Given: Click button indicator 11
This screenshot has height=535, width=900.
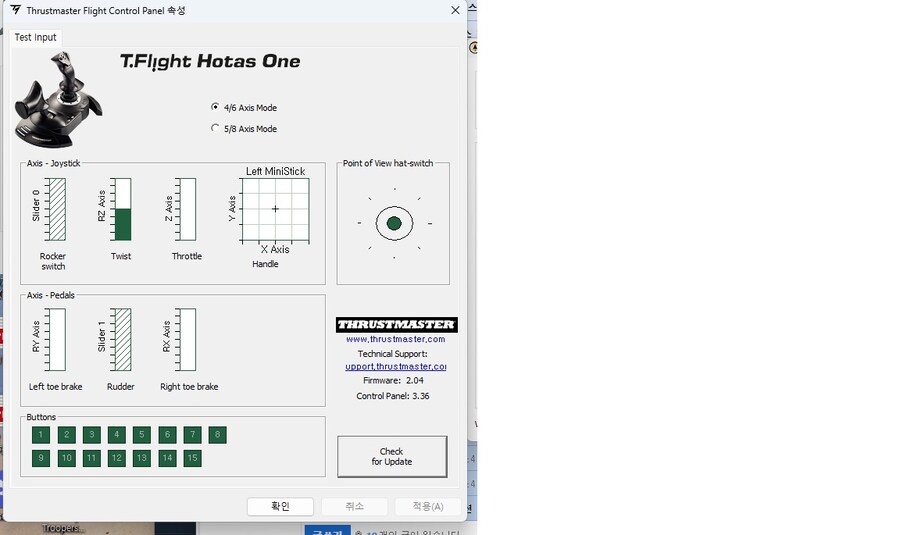Looking at the screenshot, I should point(92,458).
